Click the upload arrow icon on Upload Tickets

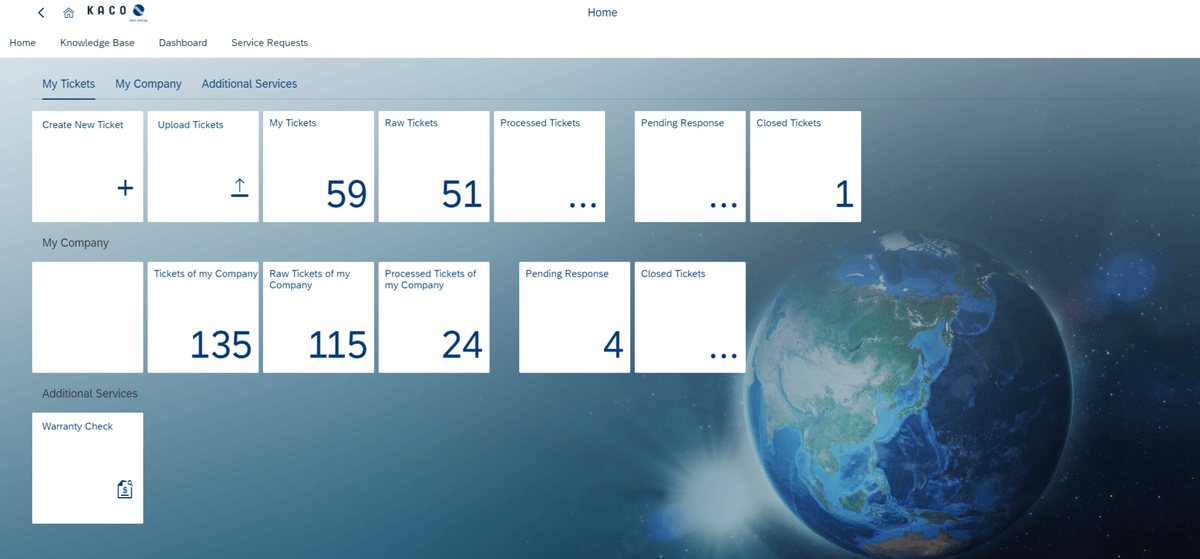click(239, 187)
